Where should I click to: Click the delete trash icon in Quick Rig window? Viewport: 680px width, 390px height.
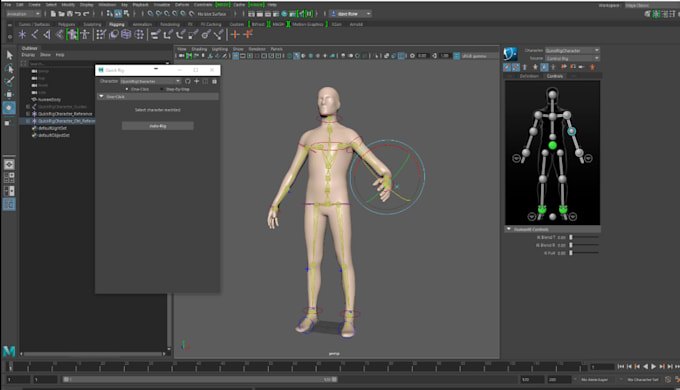point(214,81)
